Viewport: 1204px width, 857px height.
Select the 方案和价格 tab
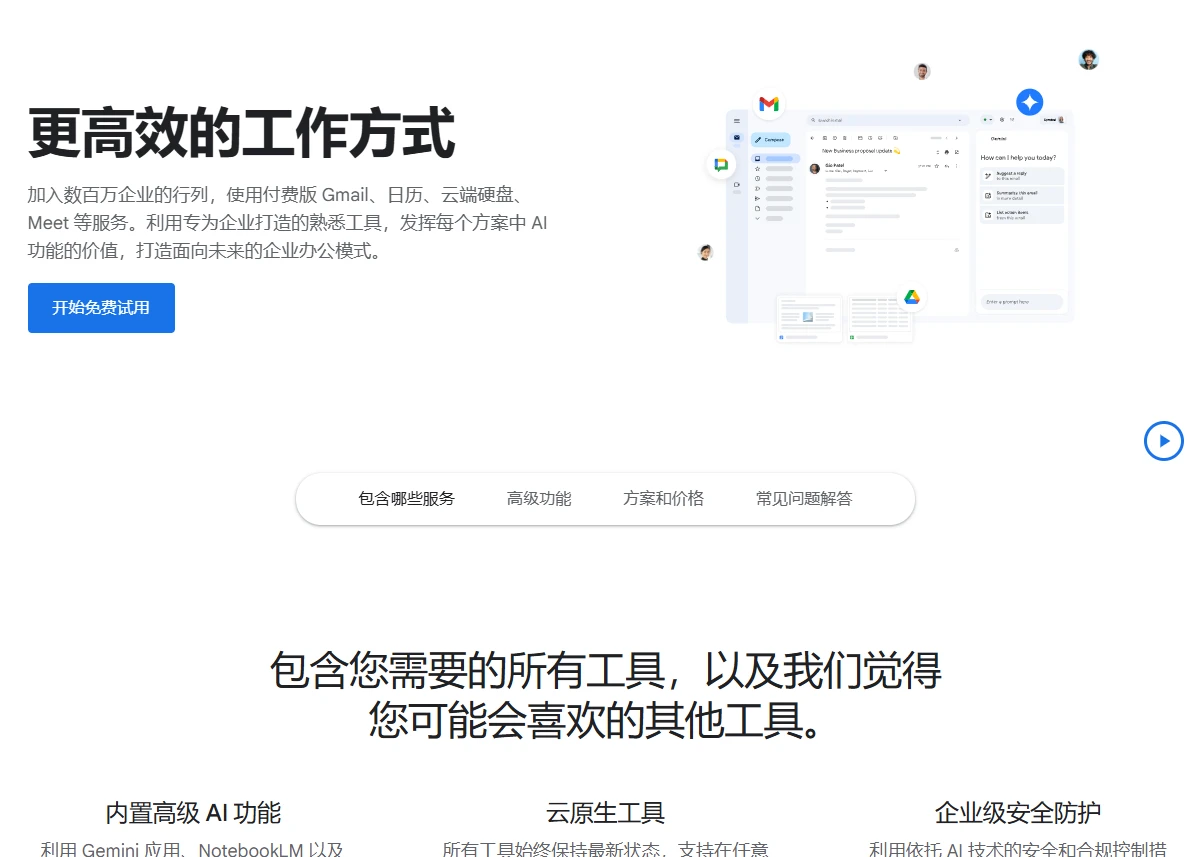[663, 499]
